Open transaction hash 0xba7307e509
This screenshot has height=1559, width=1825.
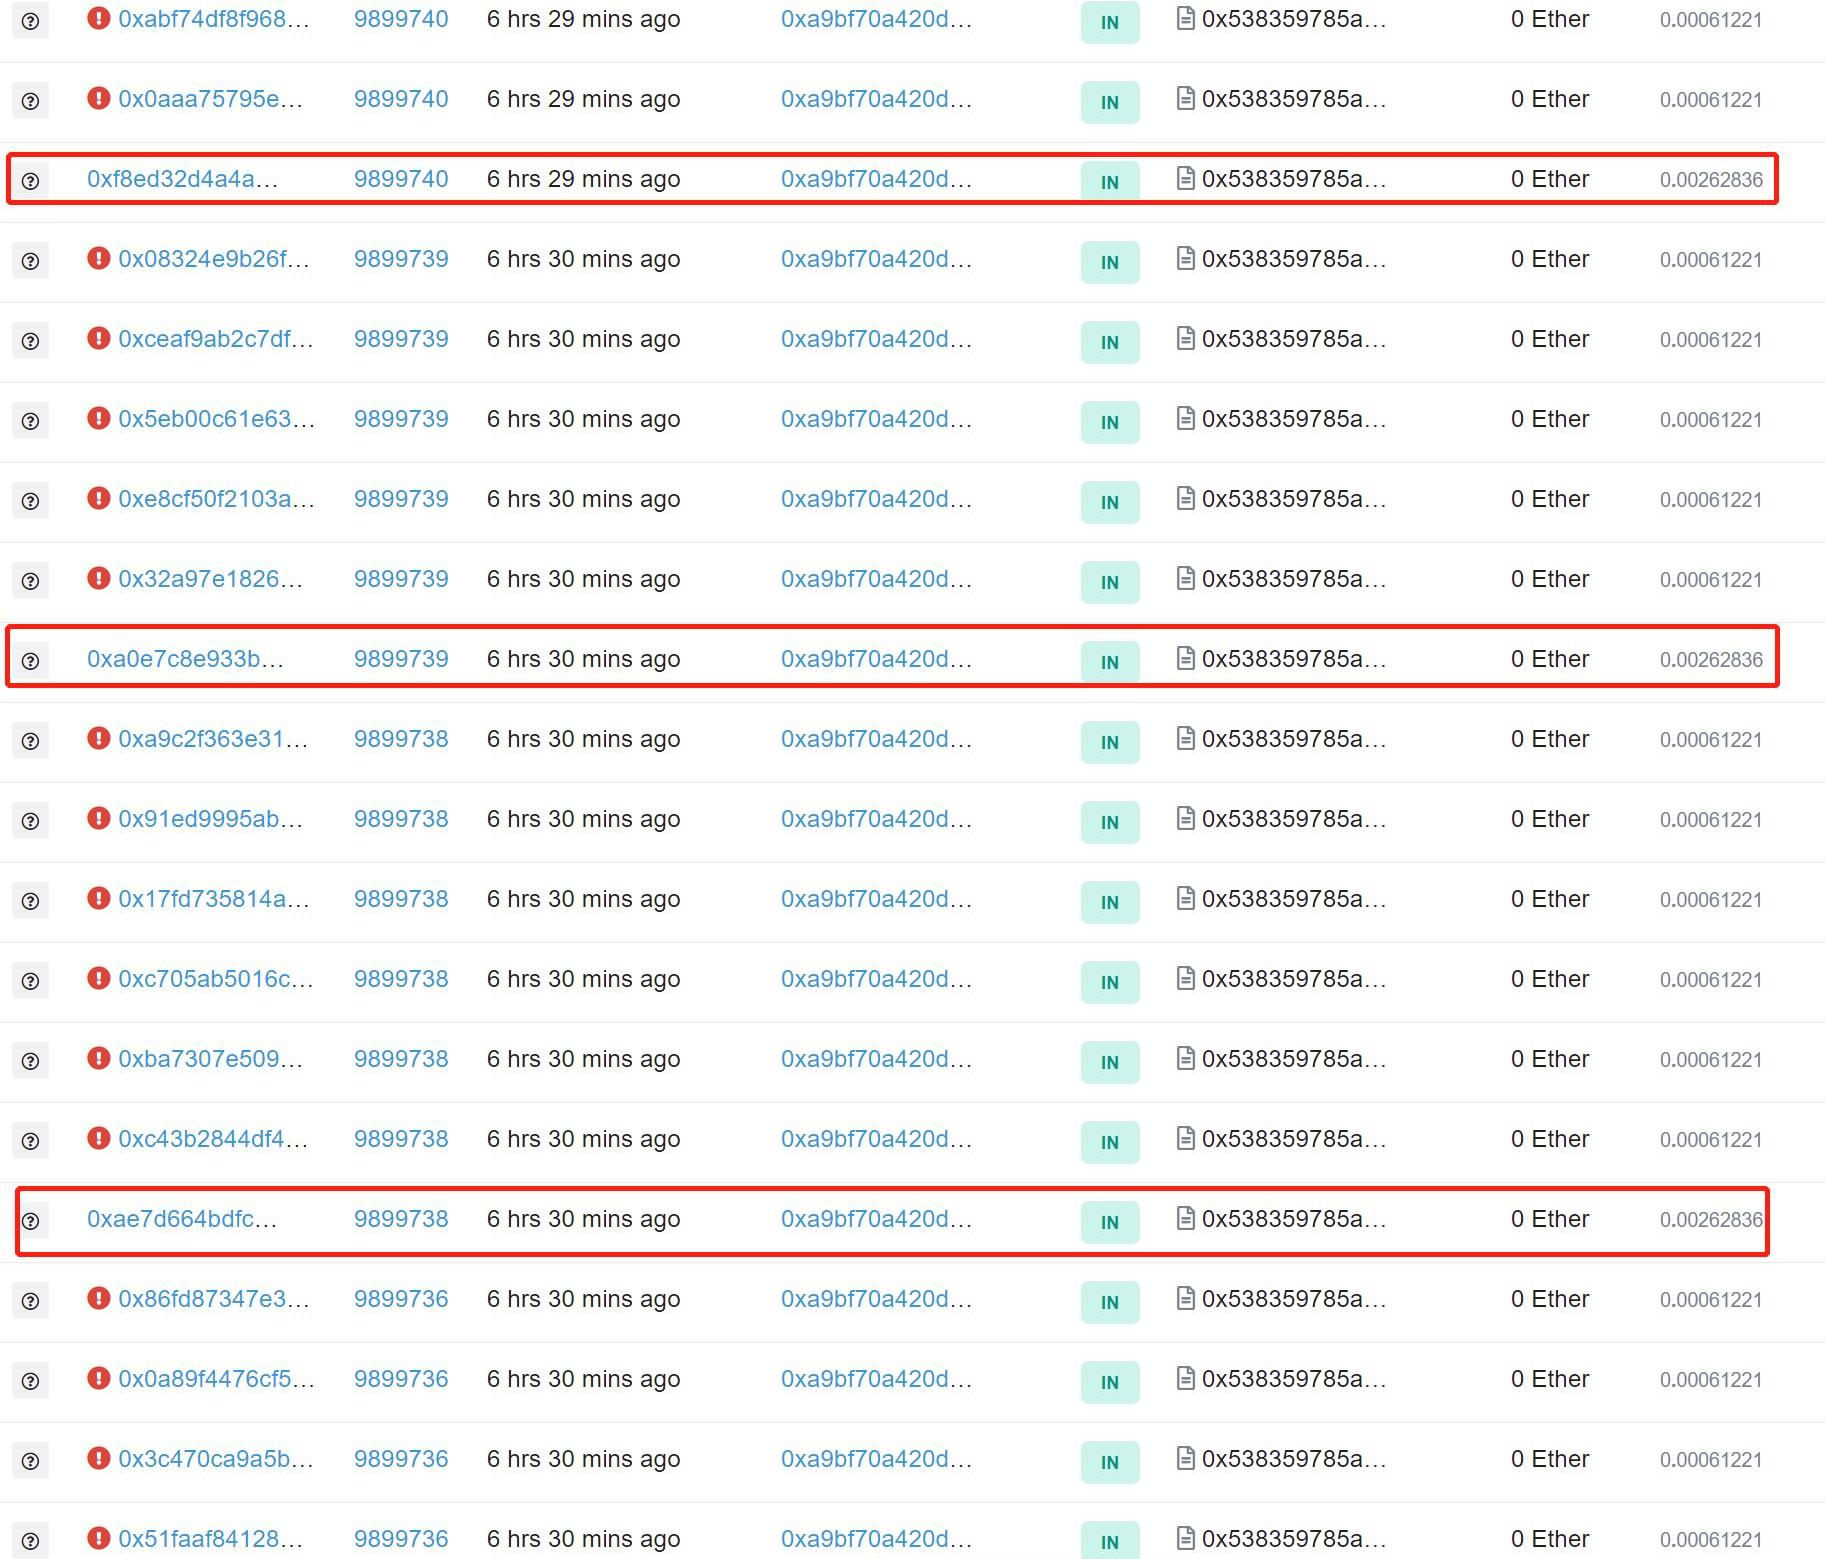(210, 1059)
